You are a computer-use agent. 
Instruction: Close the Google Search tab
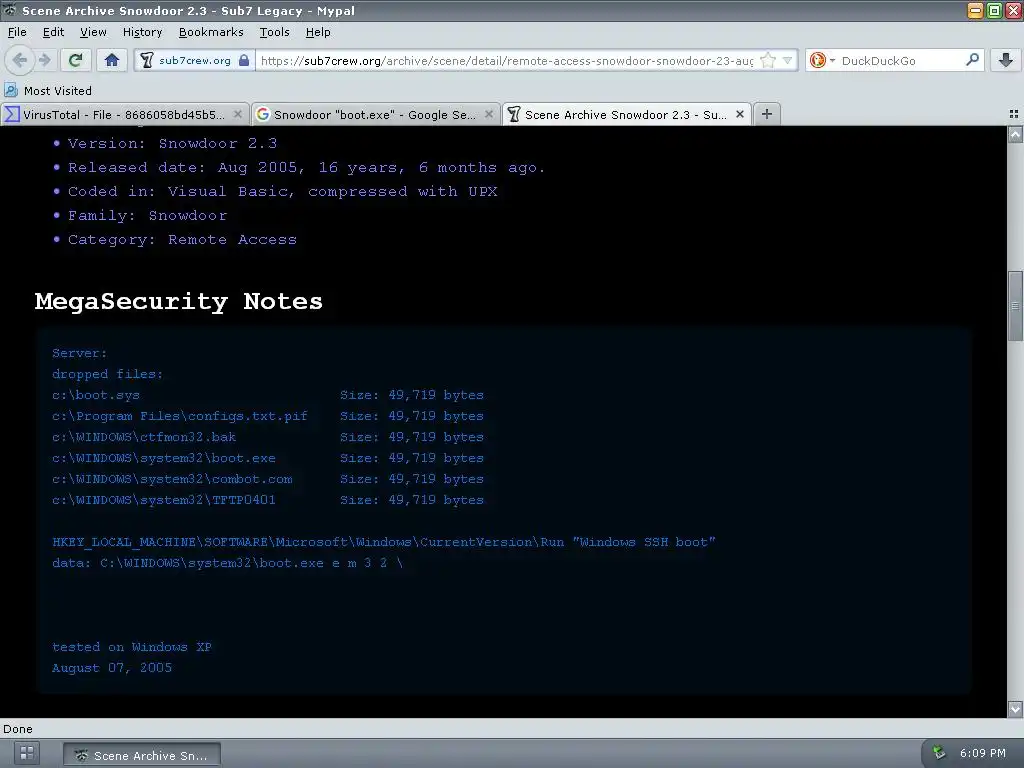pyautogui.click(x=488, y=114)
